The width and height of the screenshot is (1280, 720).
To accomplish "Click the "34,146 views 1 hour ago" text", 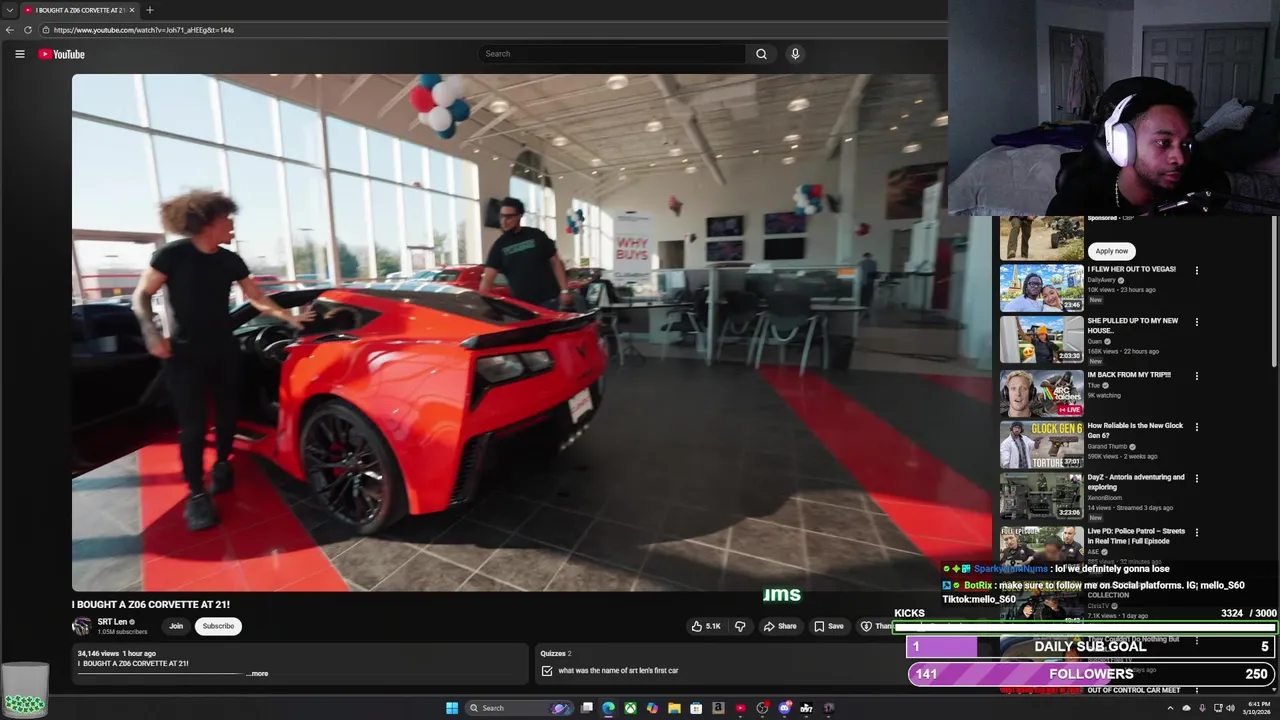I will pyautogui.click(x=117, y=653).
